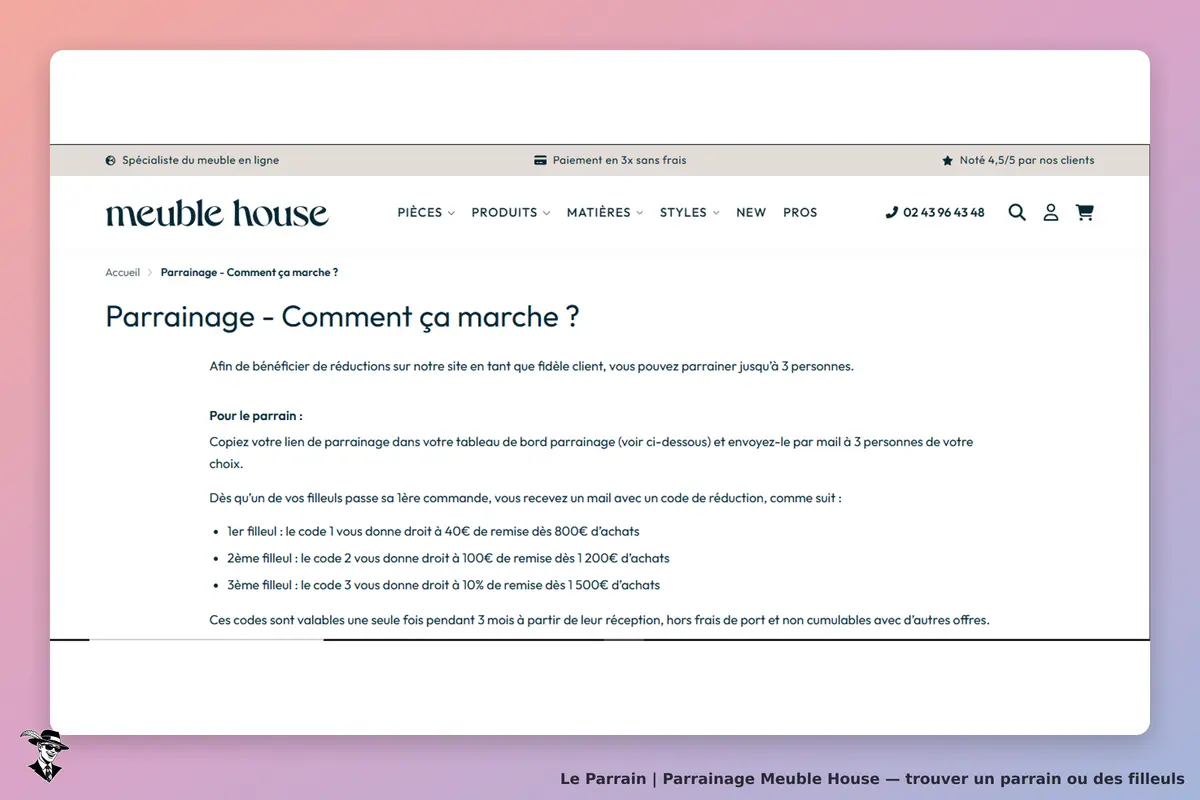Click the Le Parrain mascot logo

[44, 755]
